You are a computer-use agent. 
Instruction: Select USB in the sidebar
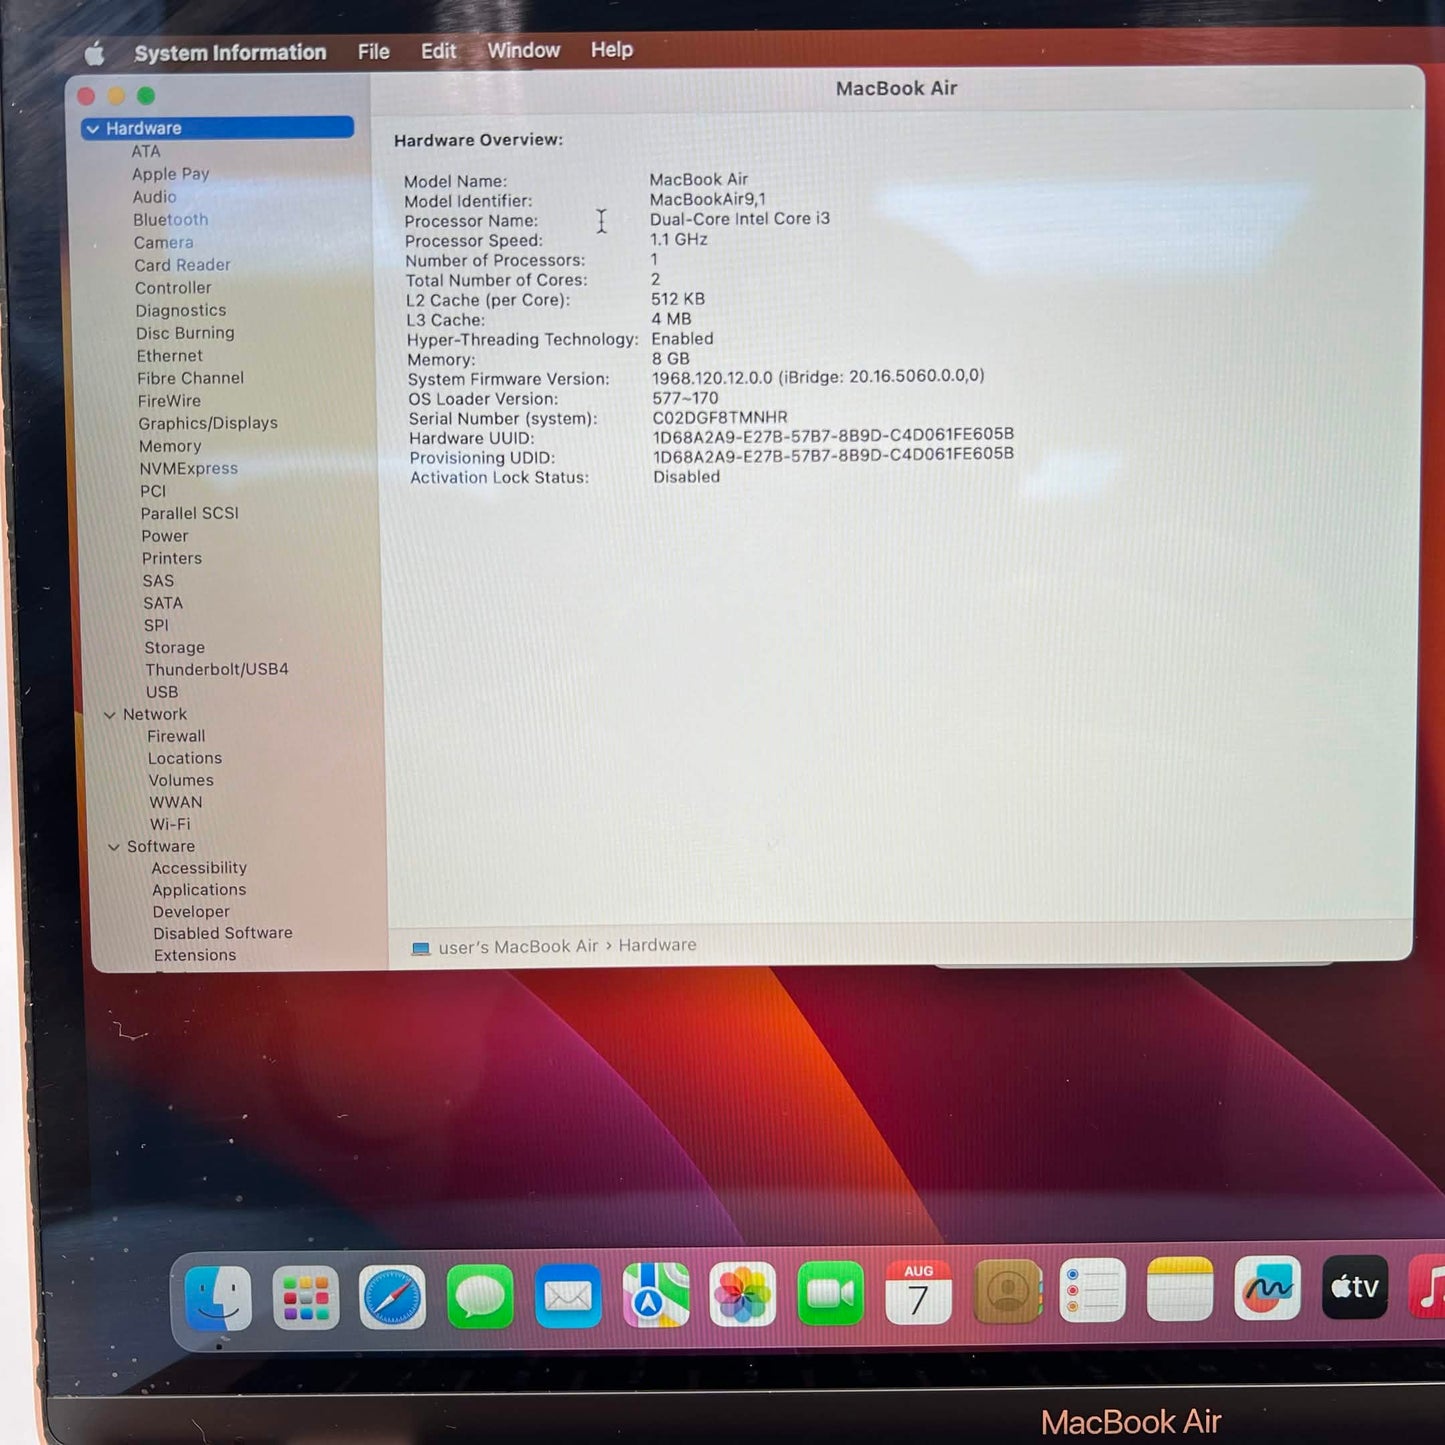161,692
